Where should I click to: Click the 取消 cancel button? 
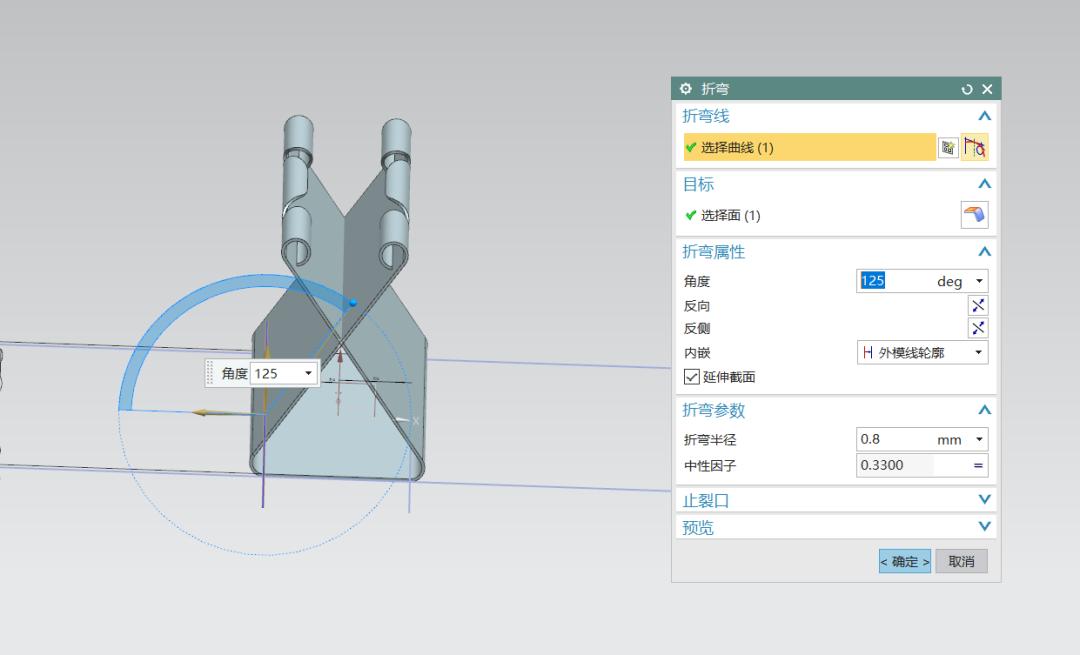tap(960, 561)
